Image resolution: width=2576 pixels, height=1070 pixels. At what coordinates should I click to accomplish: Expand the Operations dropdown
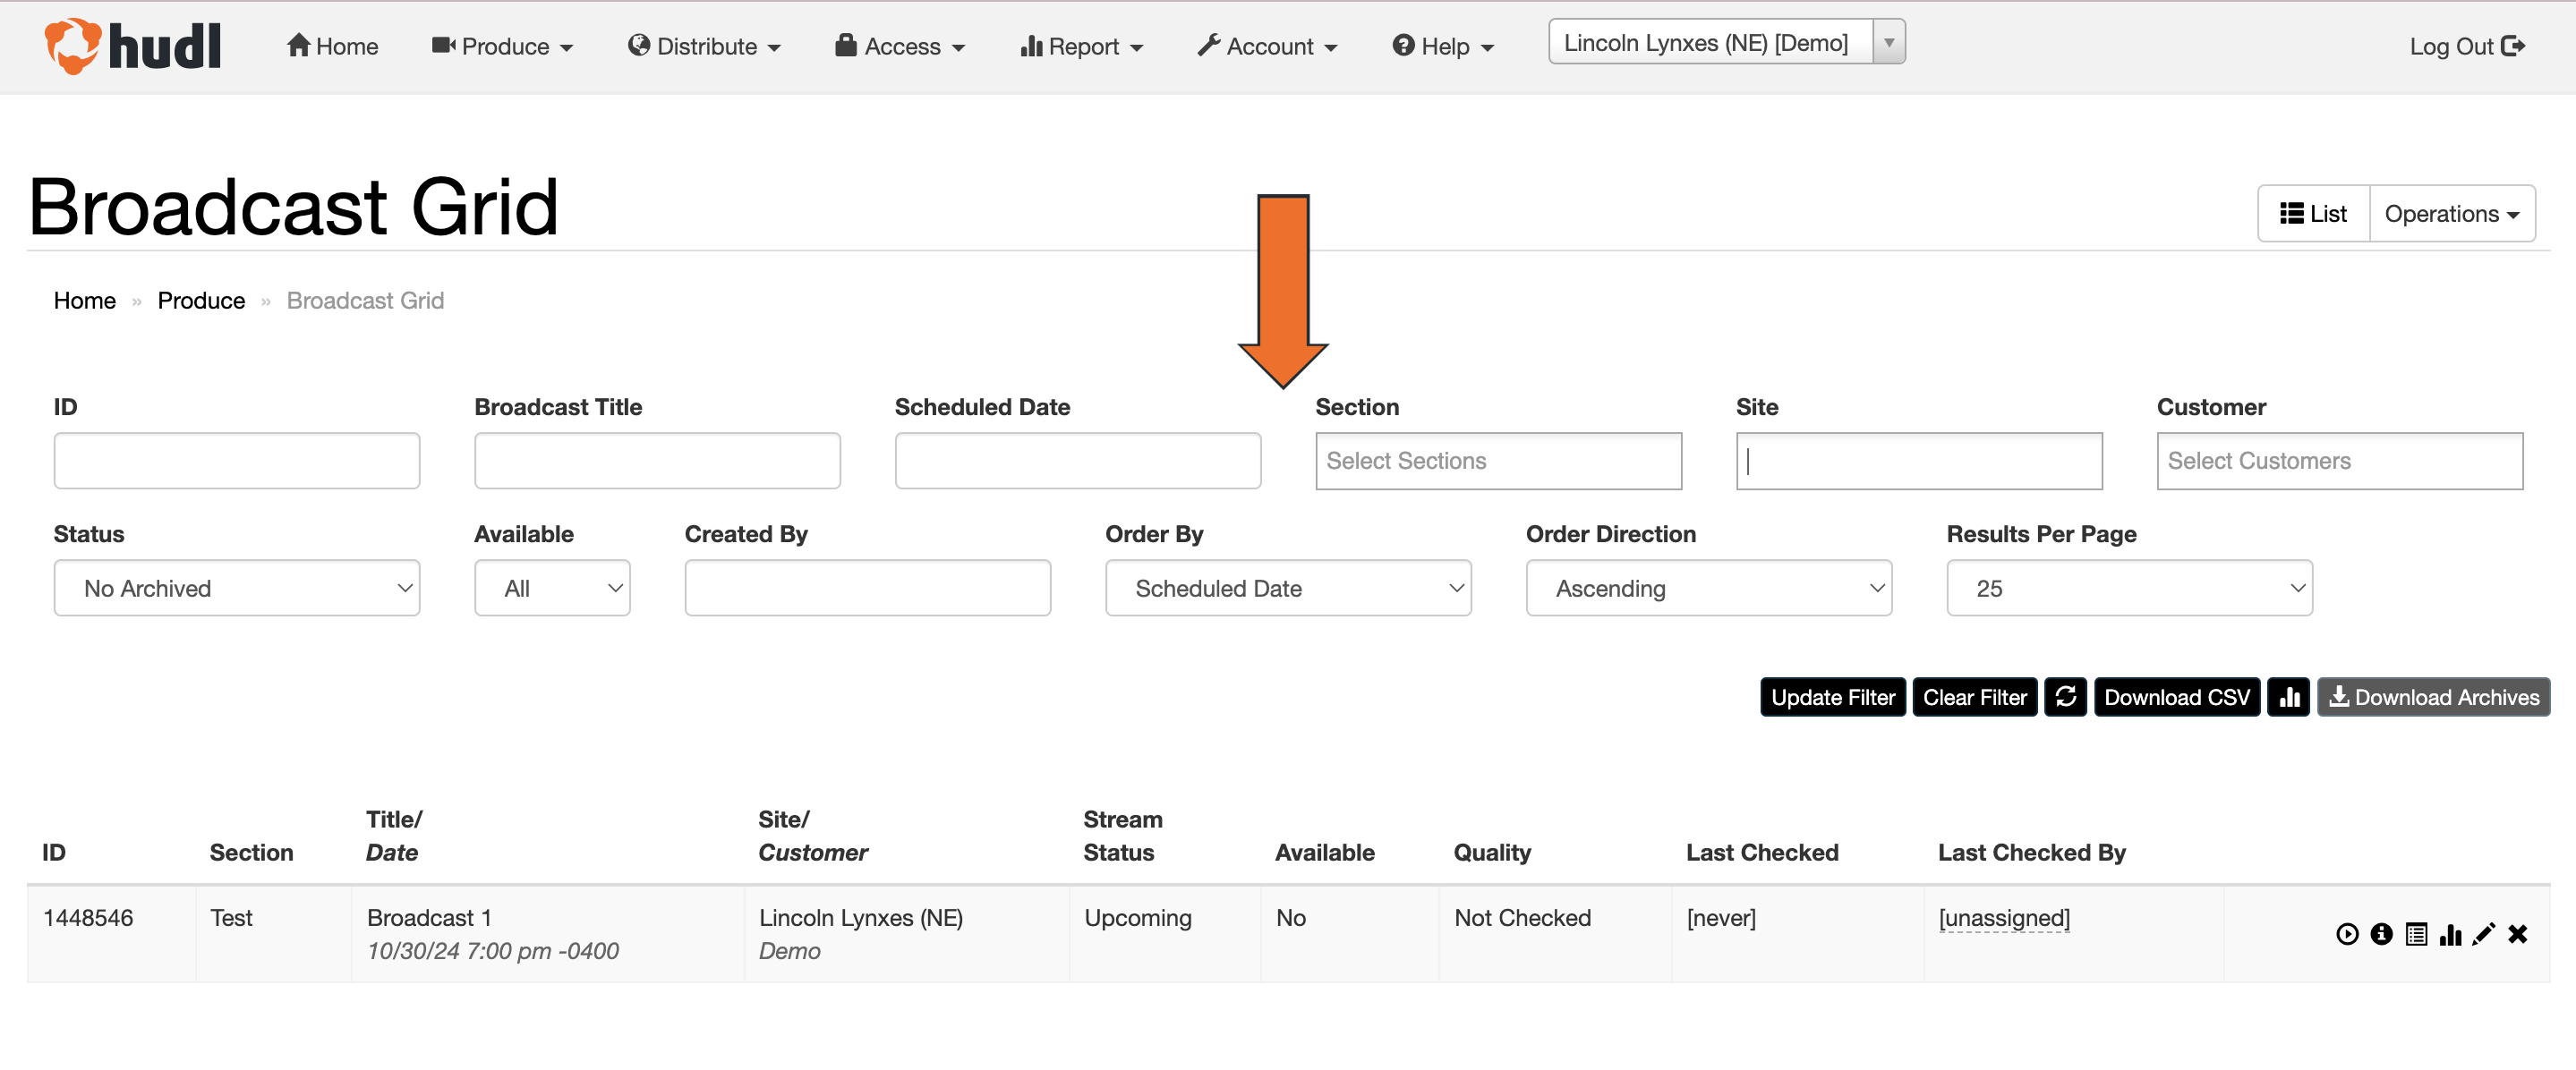(x=2452, y=214)
